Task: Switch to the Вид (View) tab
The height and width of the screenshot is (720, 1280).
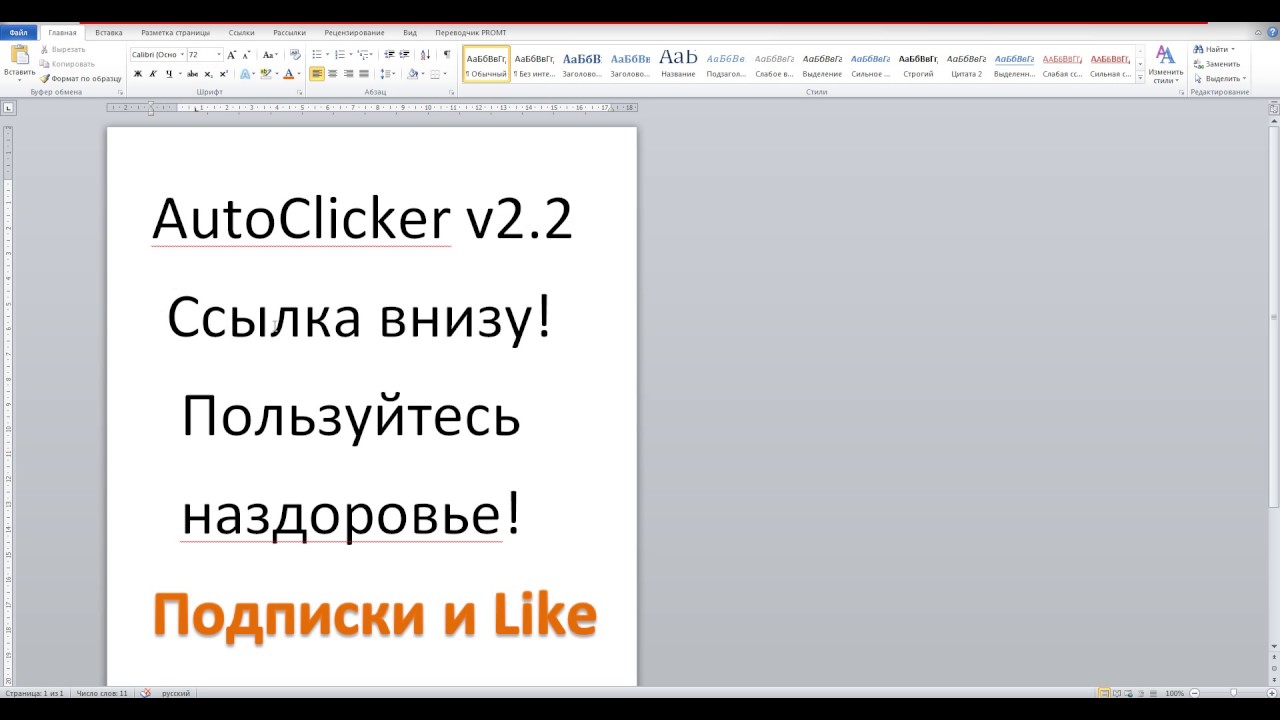Action: pyautogui.click(x=410, y=33)
